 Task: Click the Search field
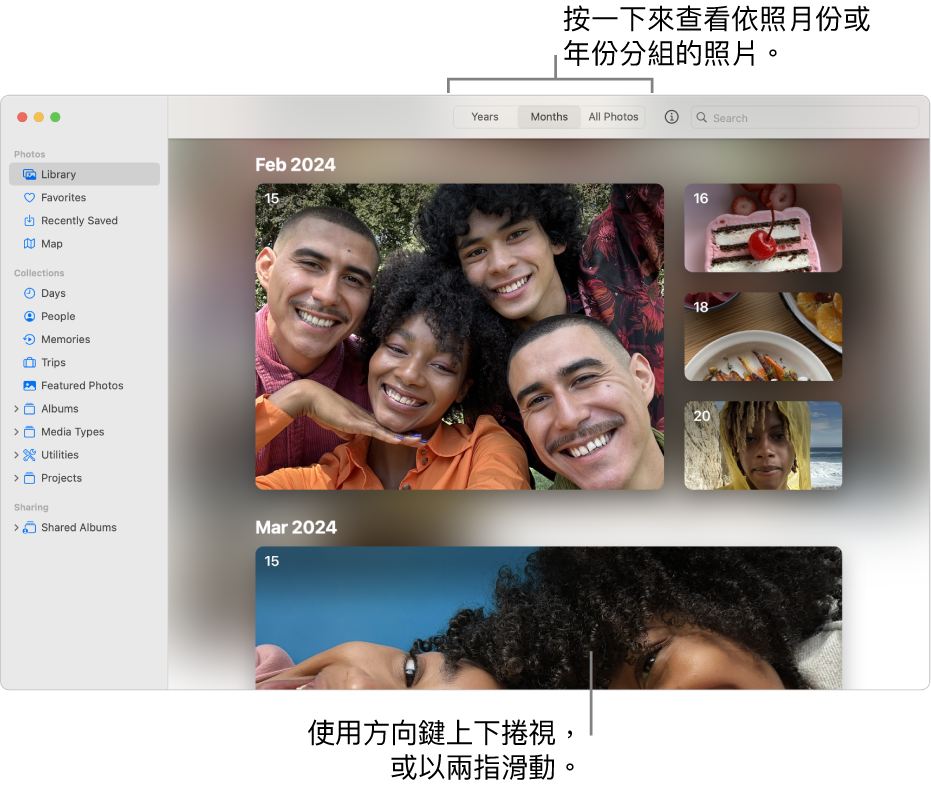point(805,118)
